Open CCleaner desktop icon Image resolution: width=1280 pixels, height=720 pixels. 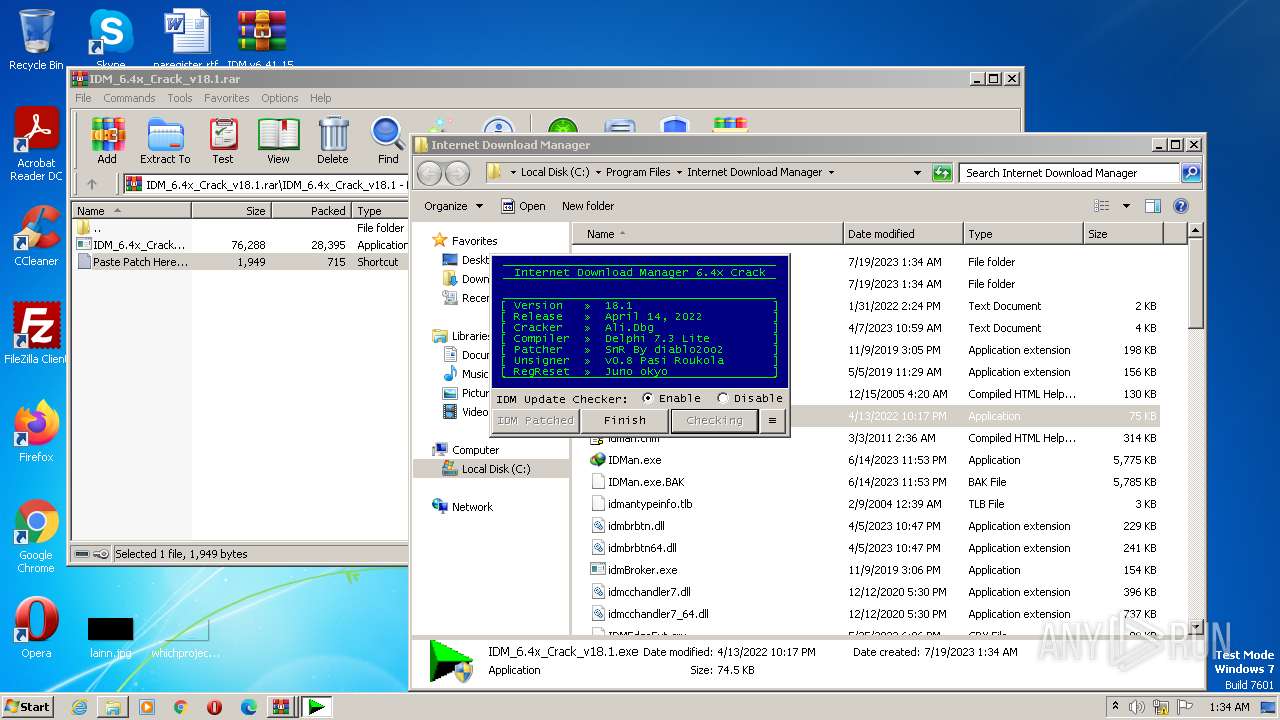(x=36, y=236)
